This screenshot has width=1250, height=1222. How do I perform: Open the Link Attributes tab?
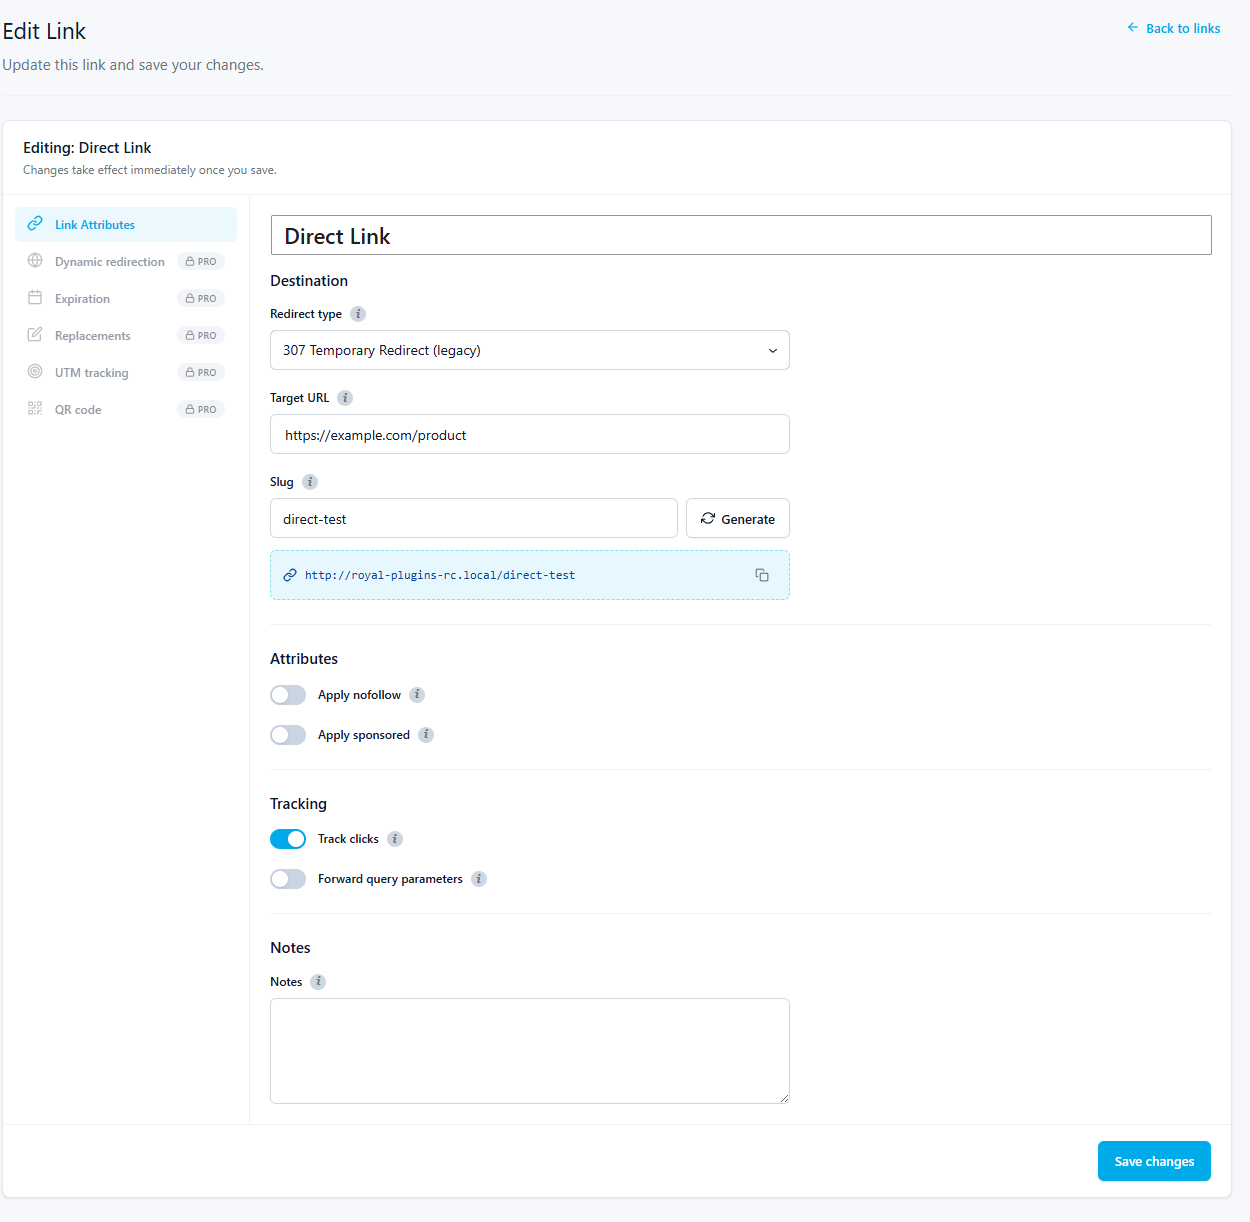click(x=126, y=225)
